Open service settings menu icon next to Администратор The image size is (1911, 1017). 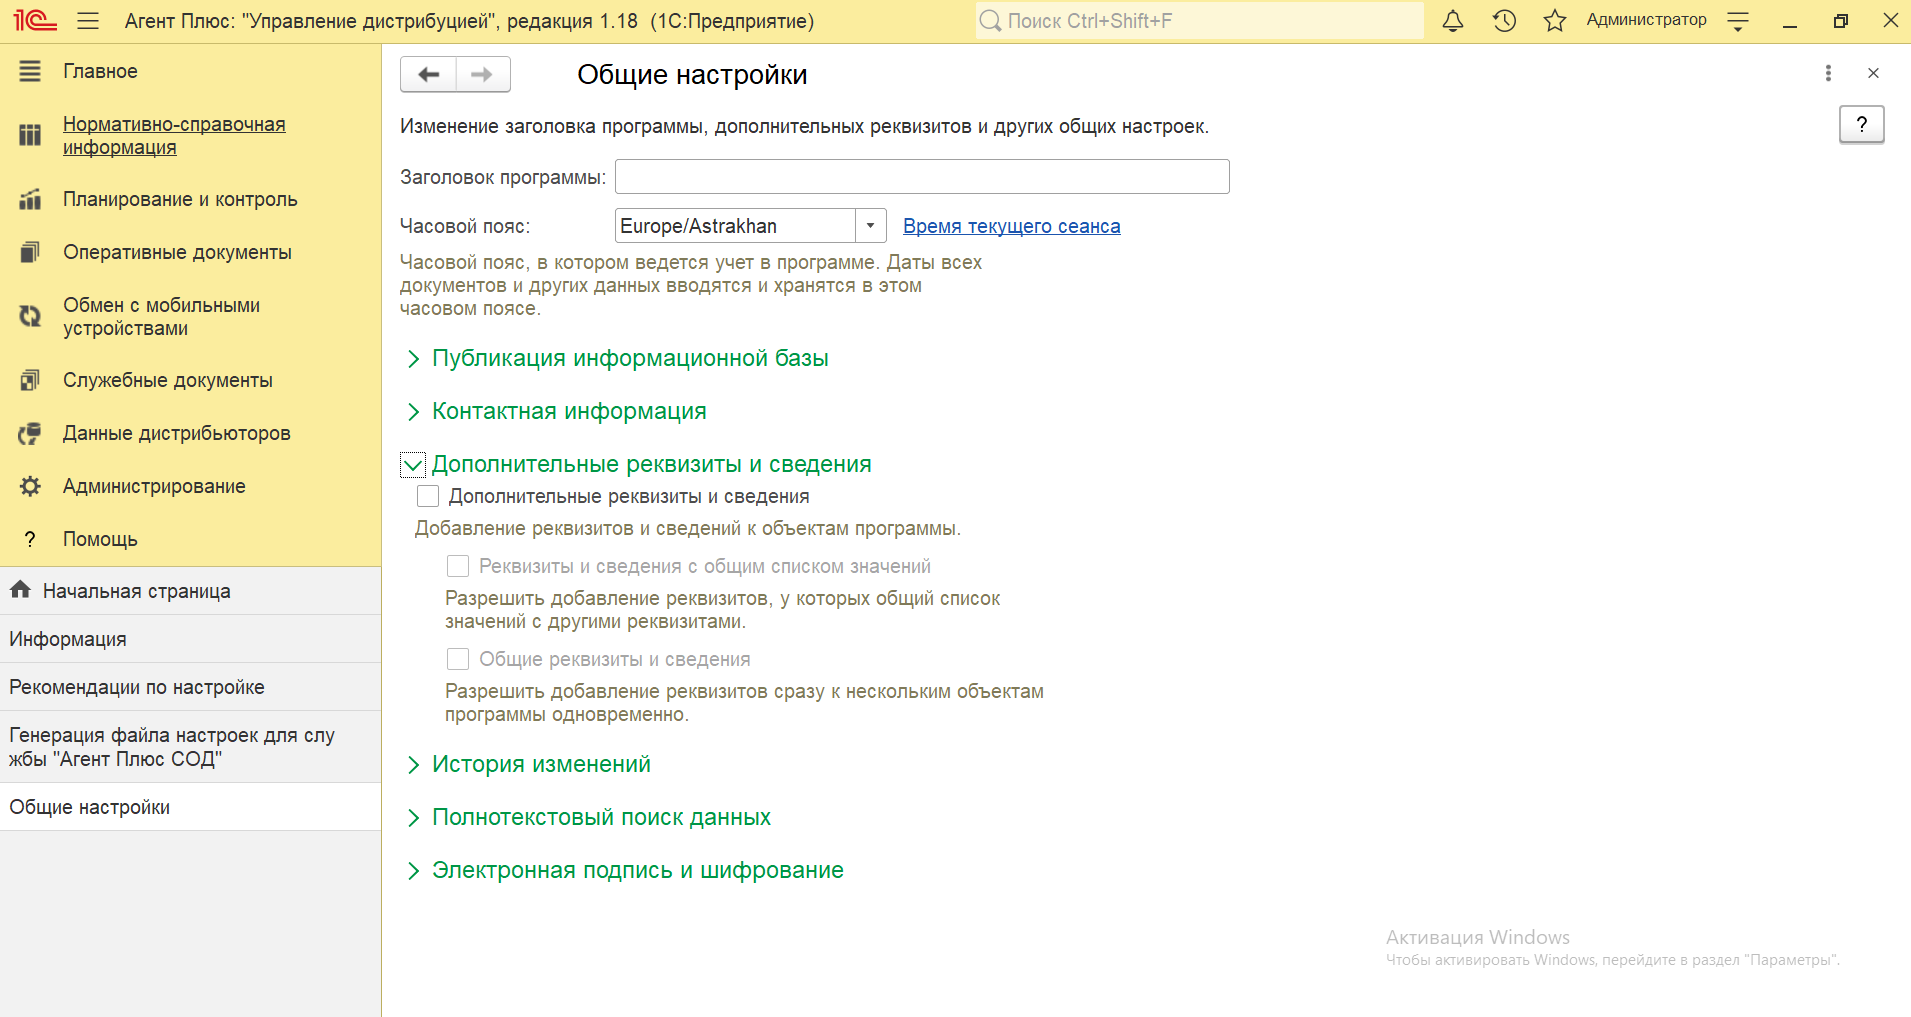pos(1738,21)
